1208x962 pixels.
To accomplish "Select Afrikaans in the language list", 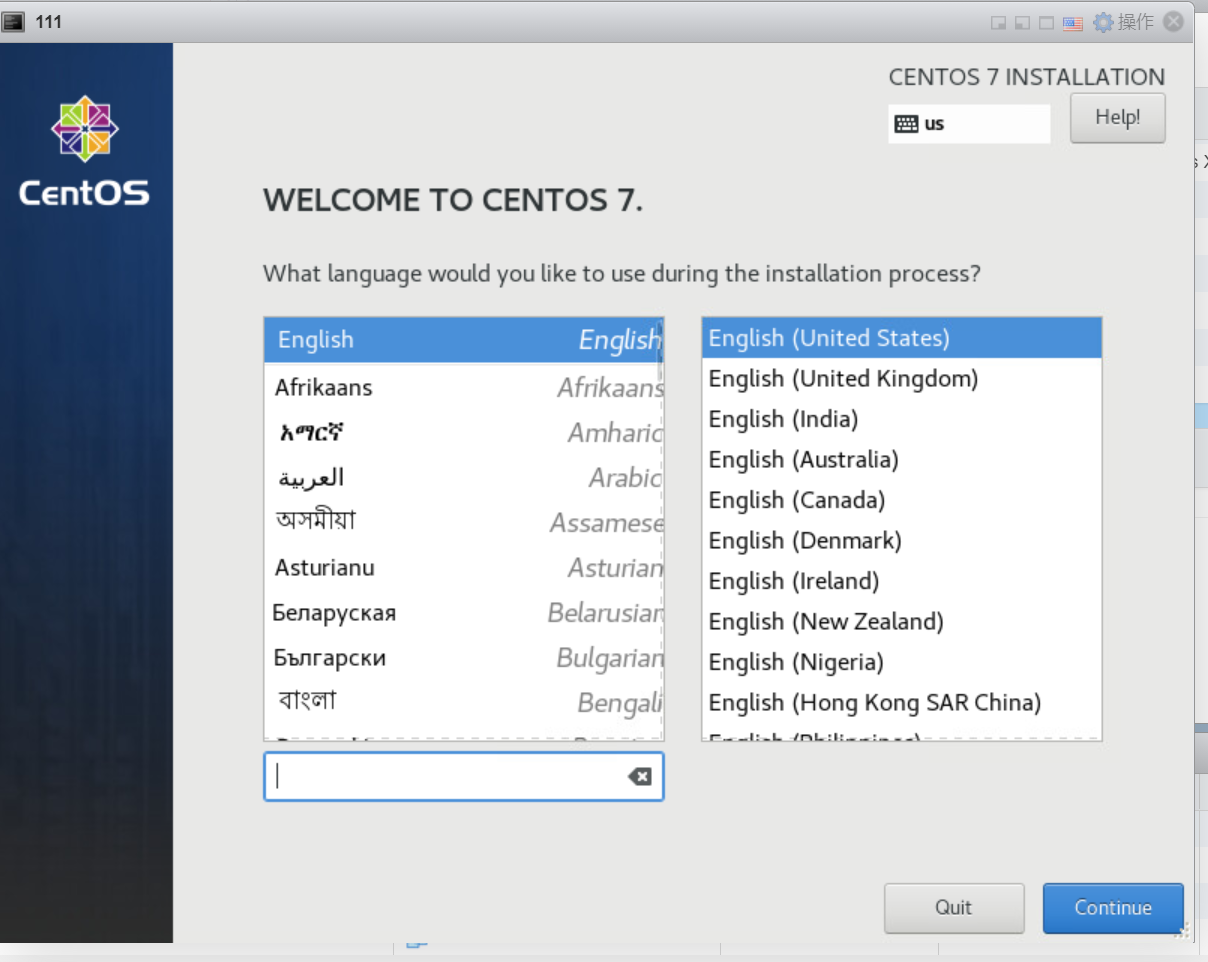I will click(463, 387).
